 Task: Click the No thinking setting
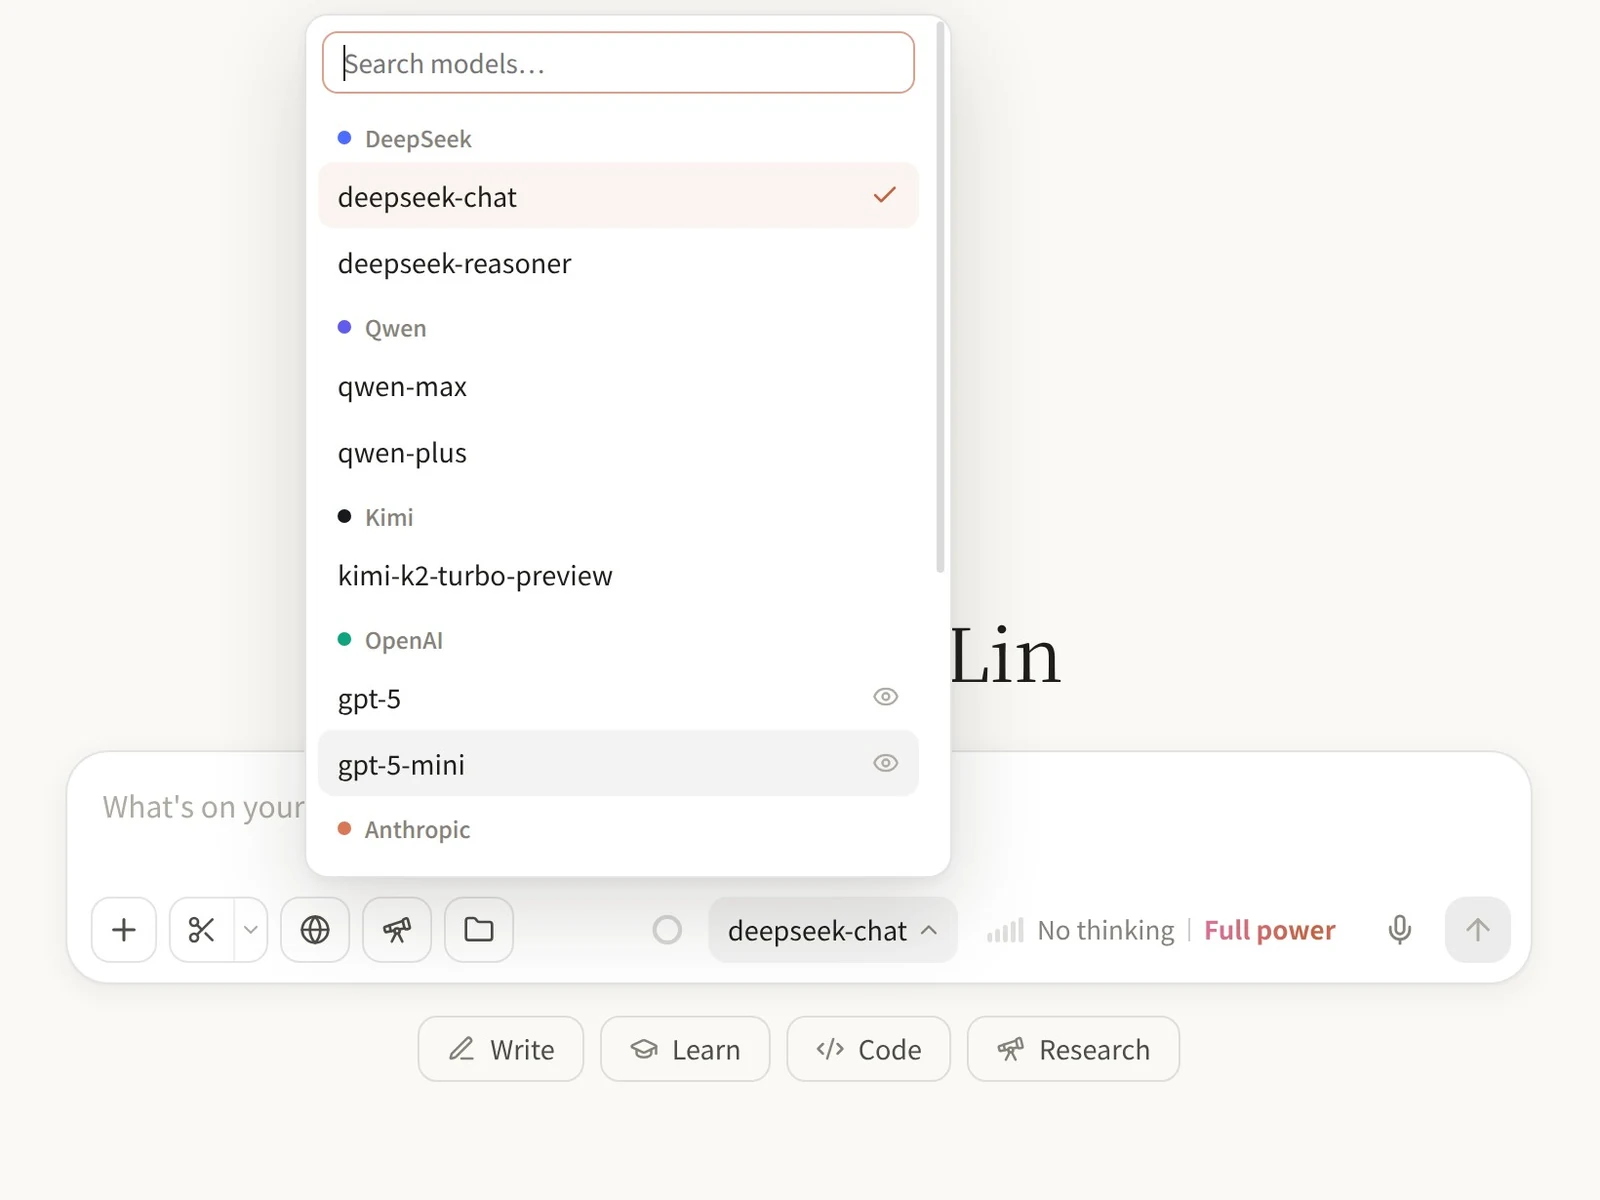1105,931
